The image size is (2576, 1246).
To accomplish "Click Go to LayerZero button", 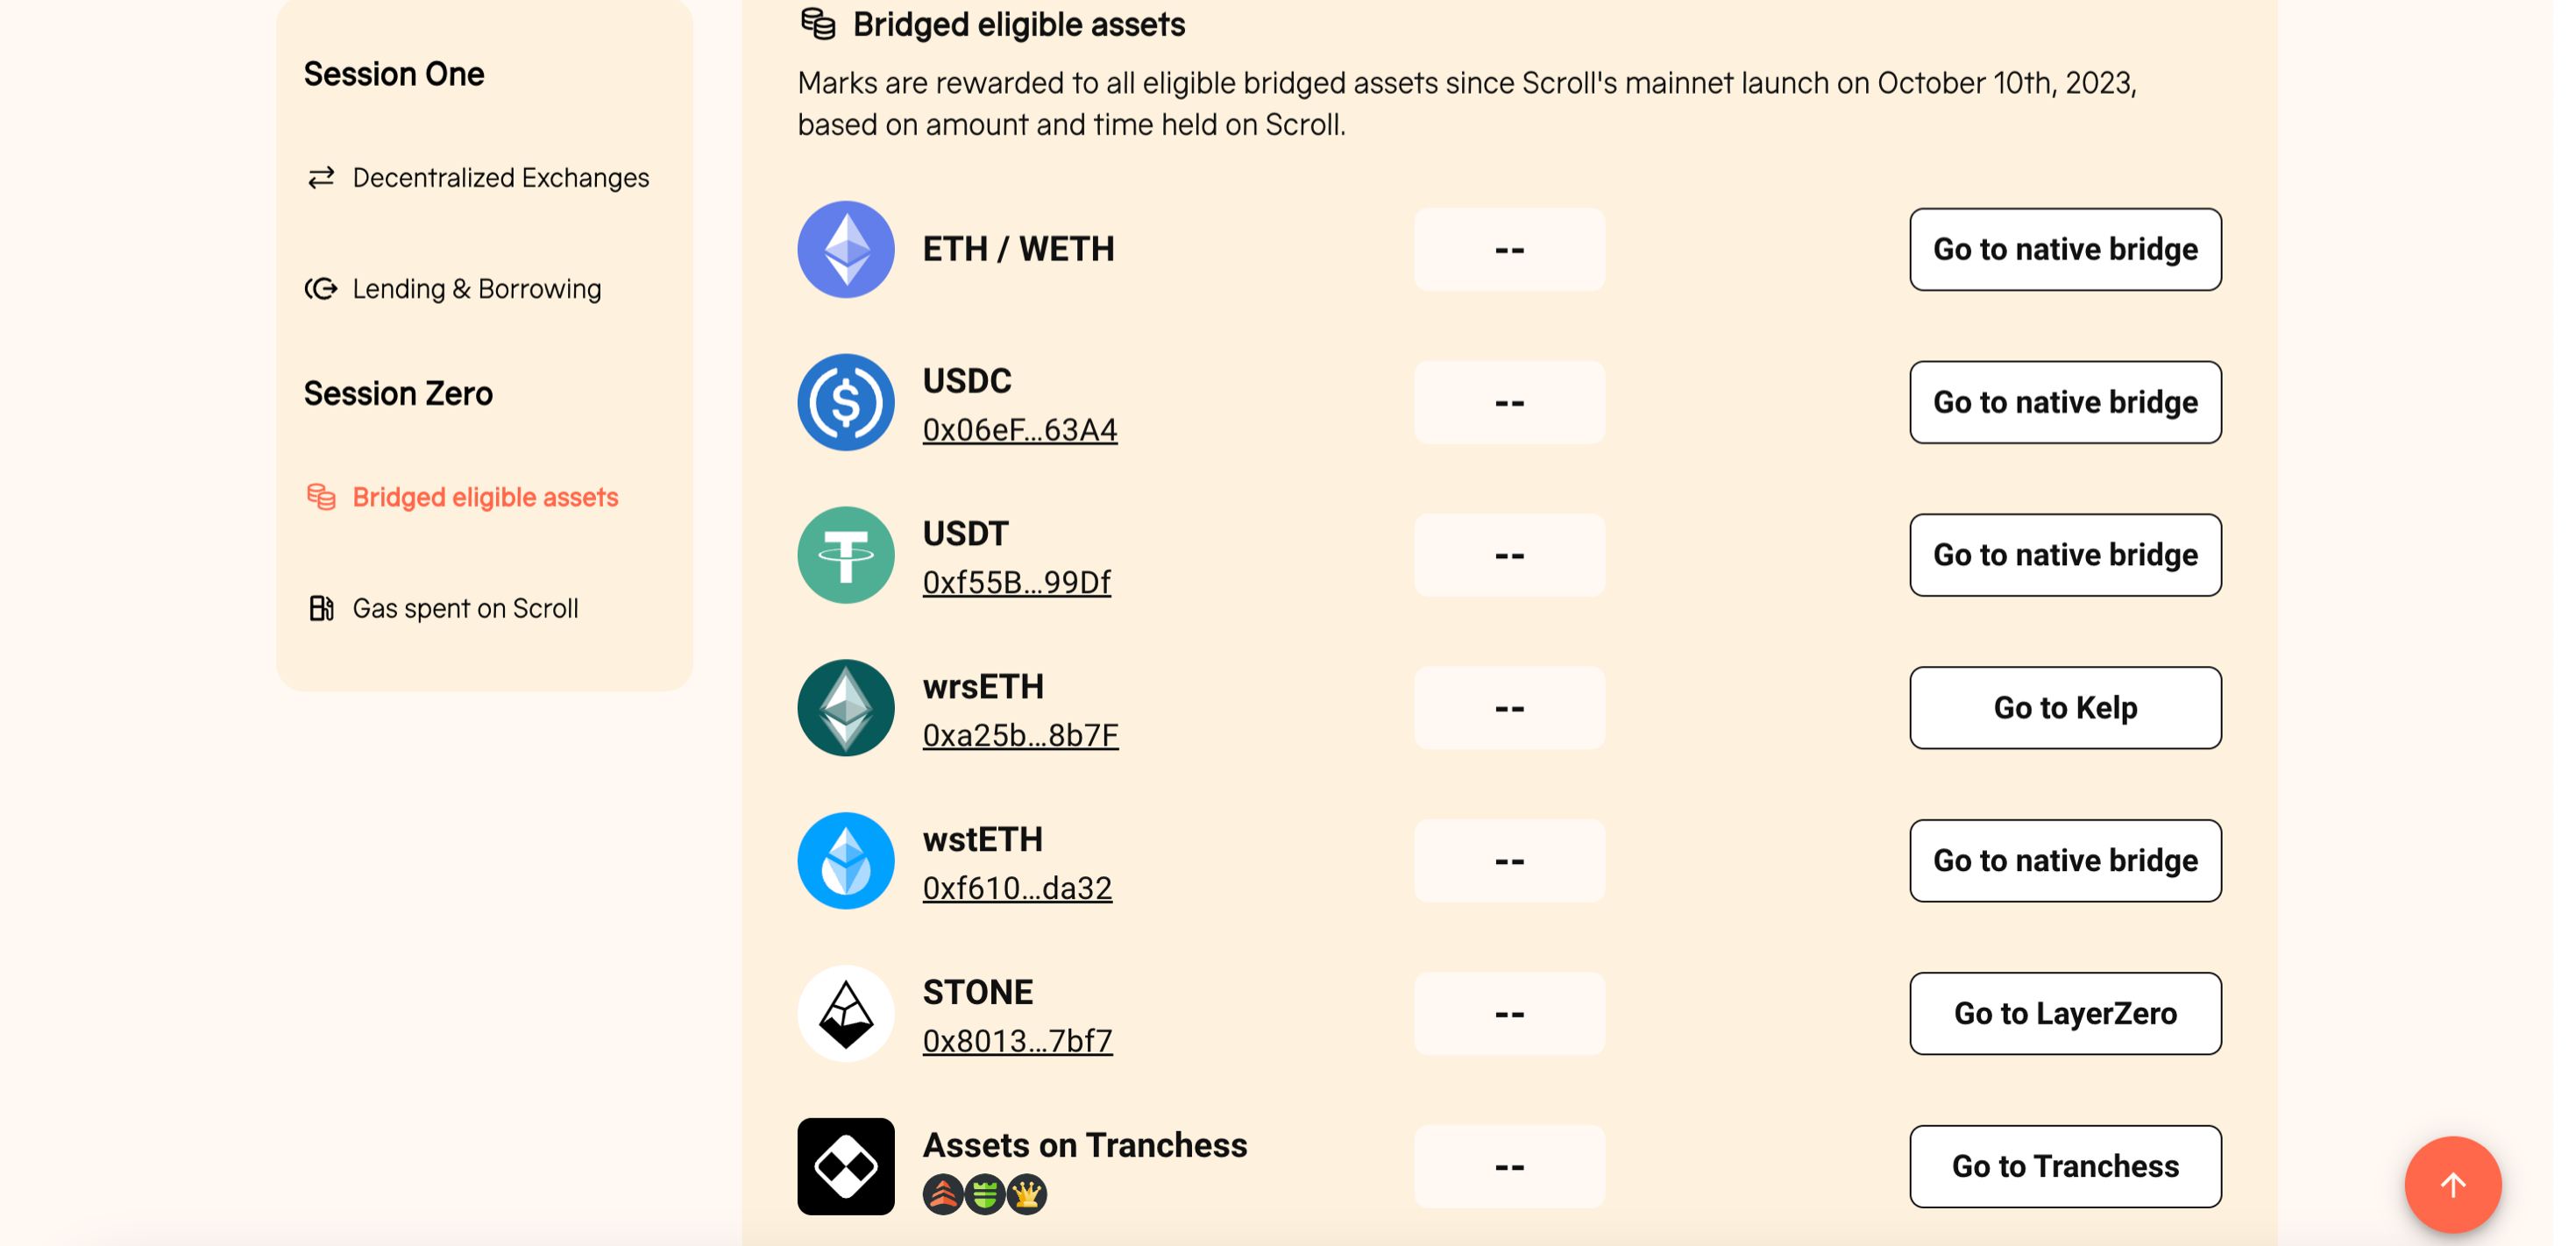I will tap(2065, 1014).
